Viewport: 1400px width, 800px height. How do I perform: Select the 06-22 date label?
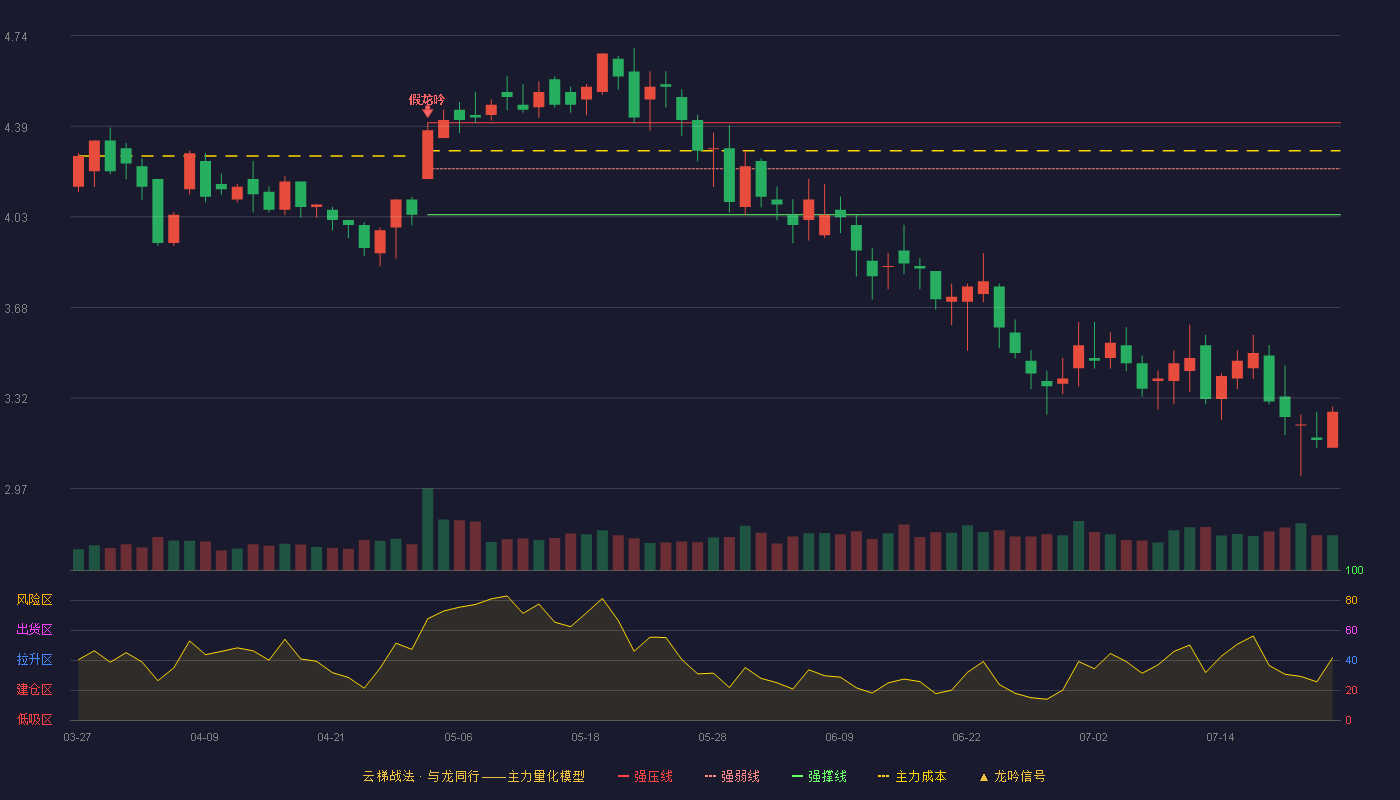point(966,737)
